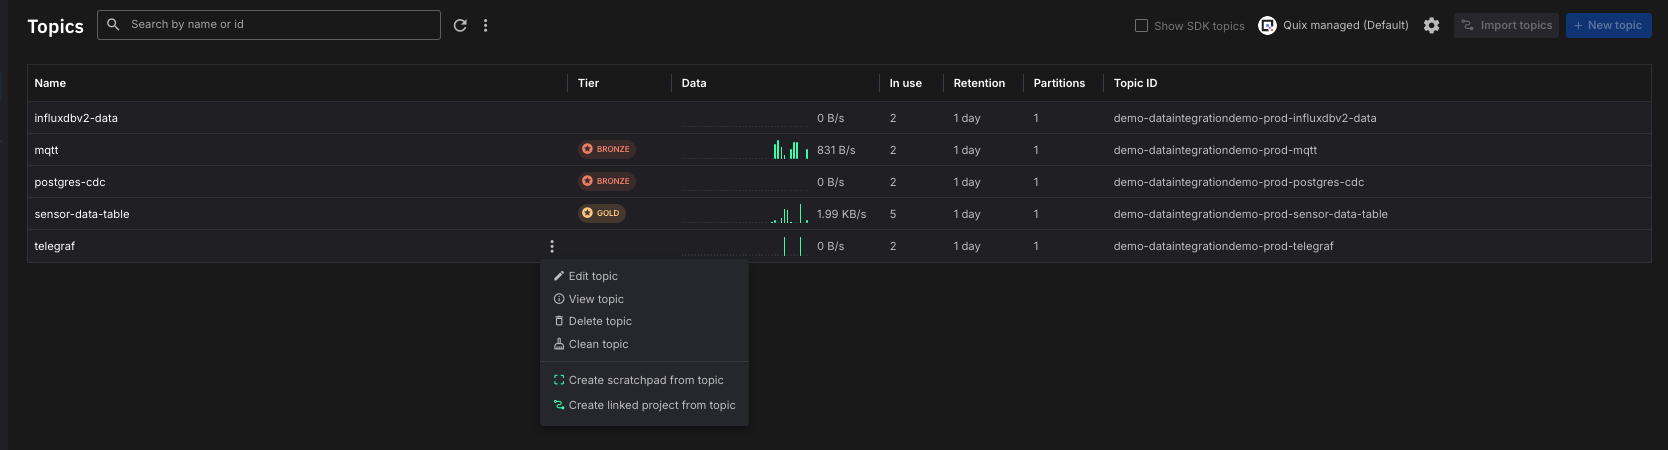1668x450 pixels.
Task: Open the postgres-cdc topic name
Action: point(70,182)
